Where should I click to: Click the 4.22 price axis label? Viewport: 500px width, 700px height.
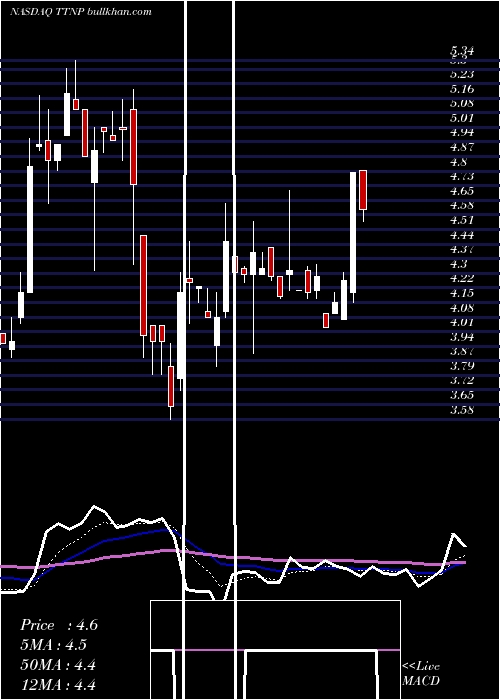(x=462, y=279)
